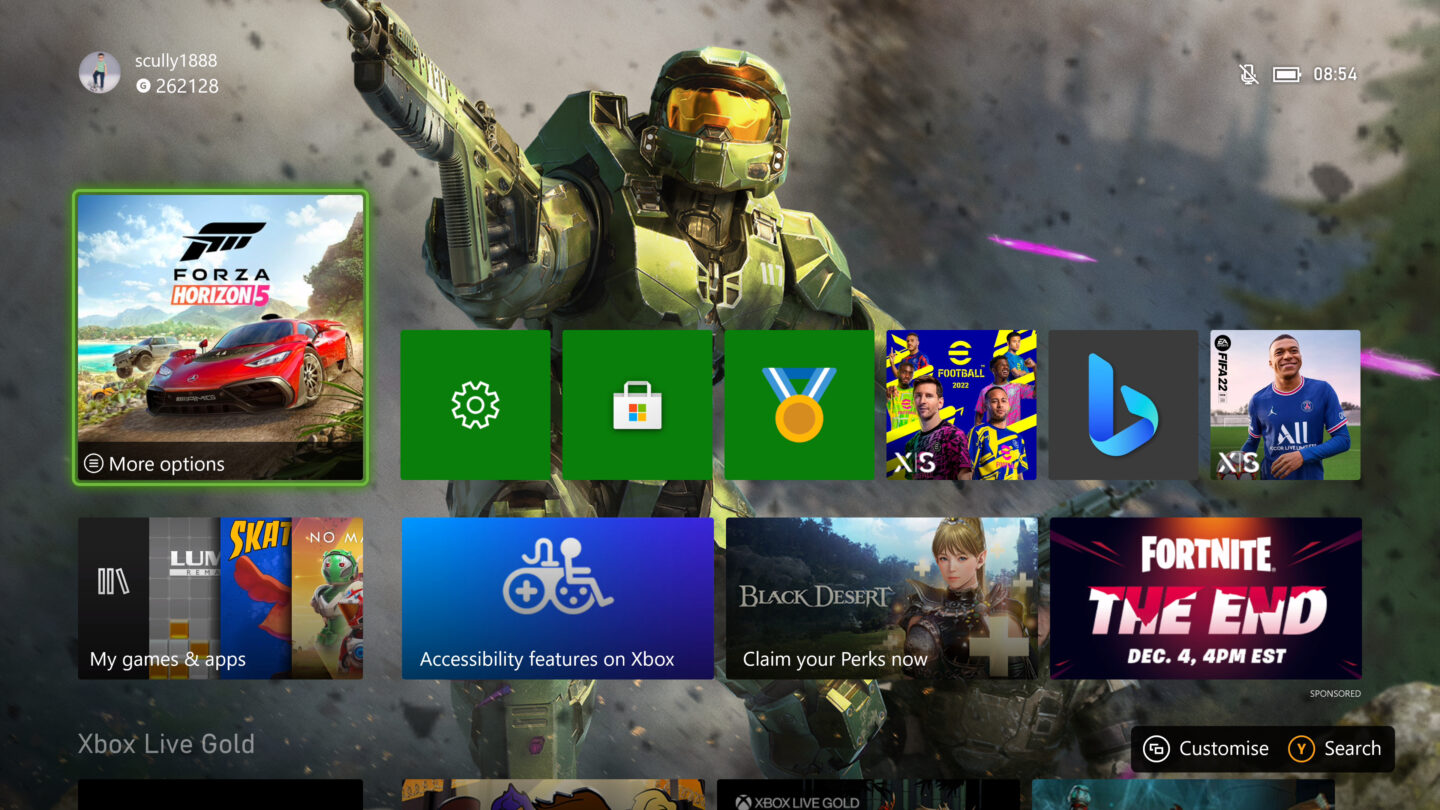Open scully1888's profile avatar

pyautogui.click(x=99, y=73)
